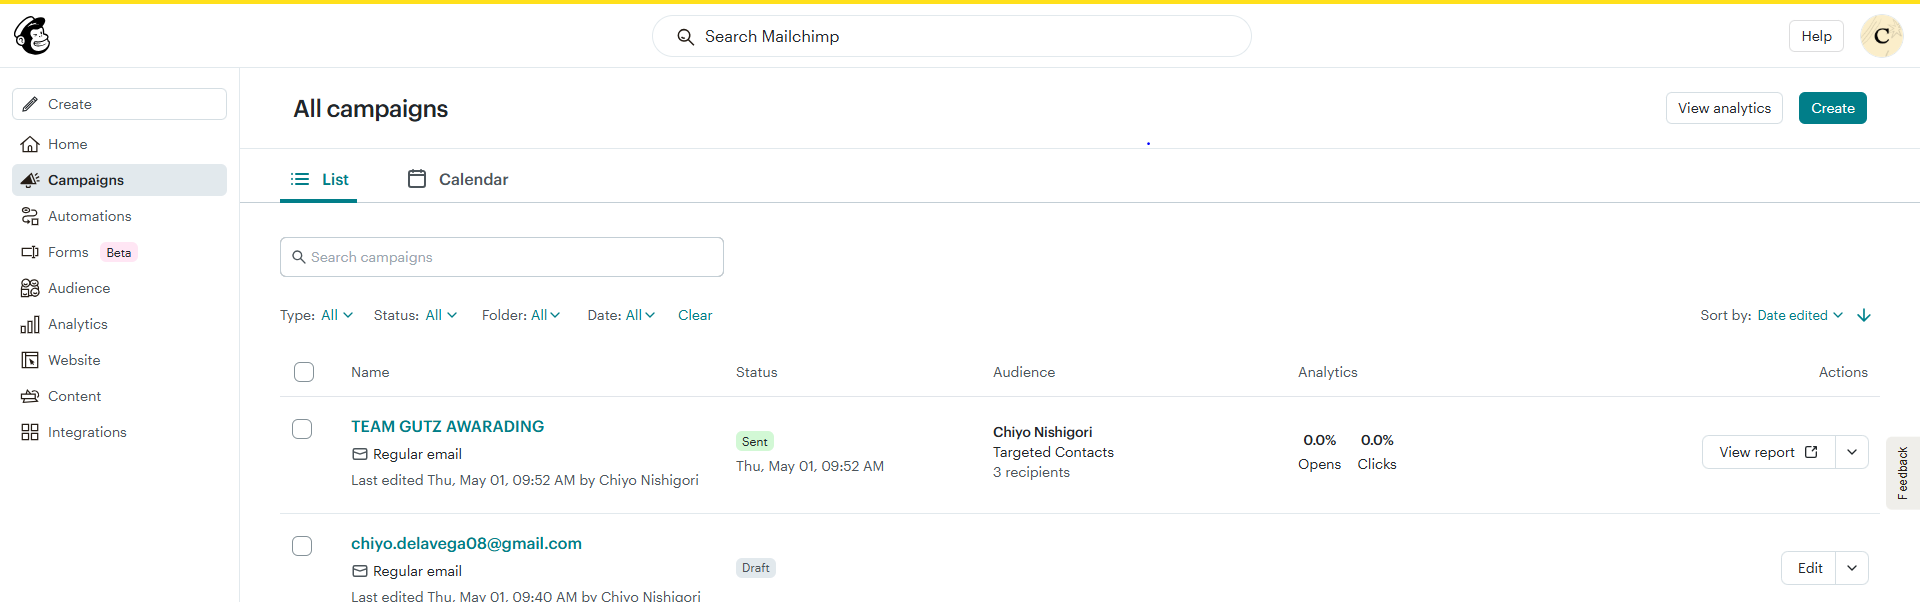Screen dimensions: 1920x602
Task: Expand more actions next to View report
Action: (1852, 452)
